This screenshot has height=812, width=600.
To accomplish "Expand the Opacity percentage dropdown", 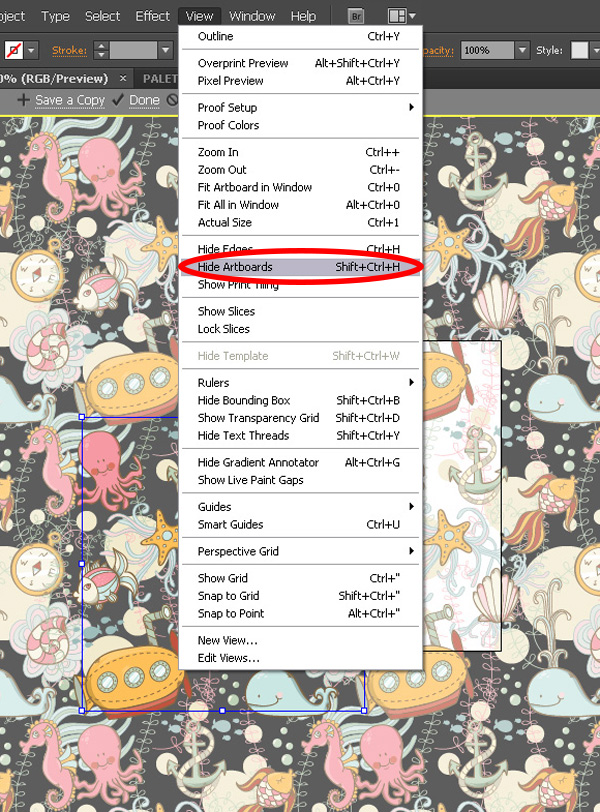I will 522,50.
